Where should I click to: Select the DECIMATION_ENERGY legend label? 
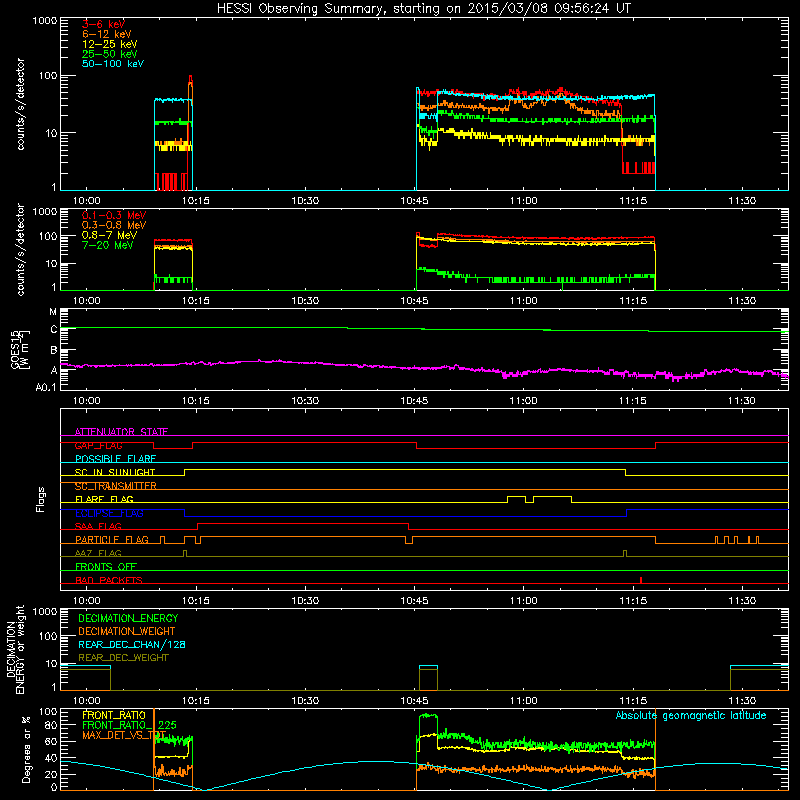pyautogui.click(x=128, y=618)
